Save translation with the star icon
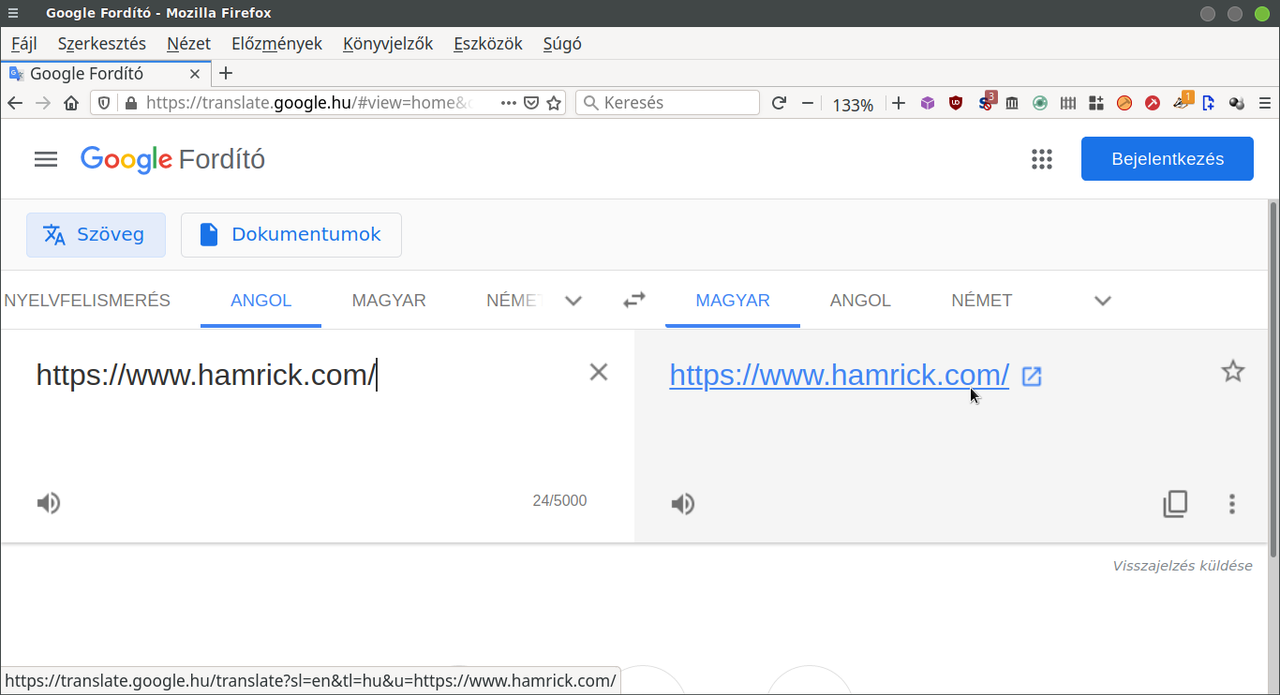The height and width of the screenshot is (695, 1280). (x=1233, y=372)
